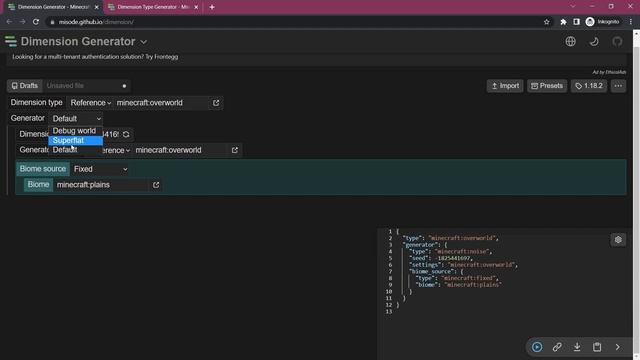Image resolution: width=640 pixels, height=360 pixels.
Task: Copy output to clipboard icon
Action: (597, 347)
